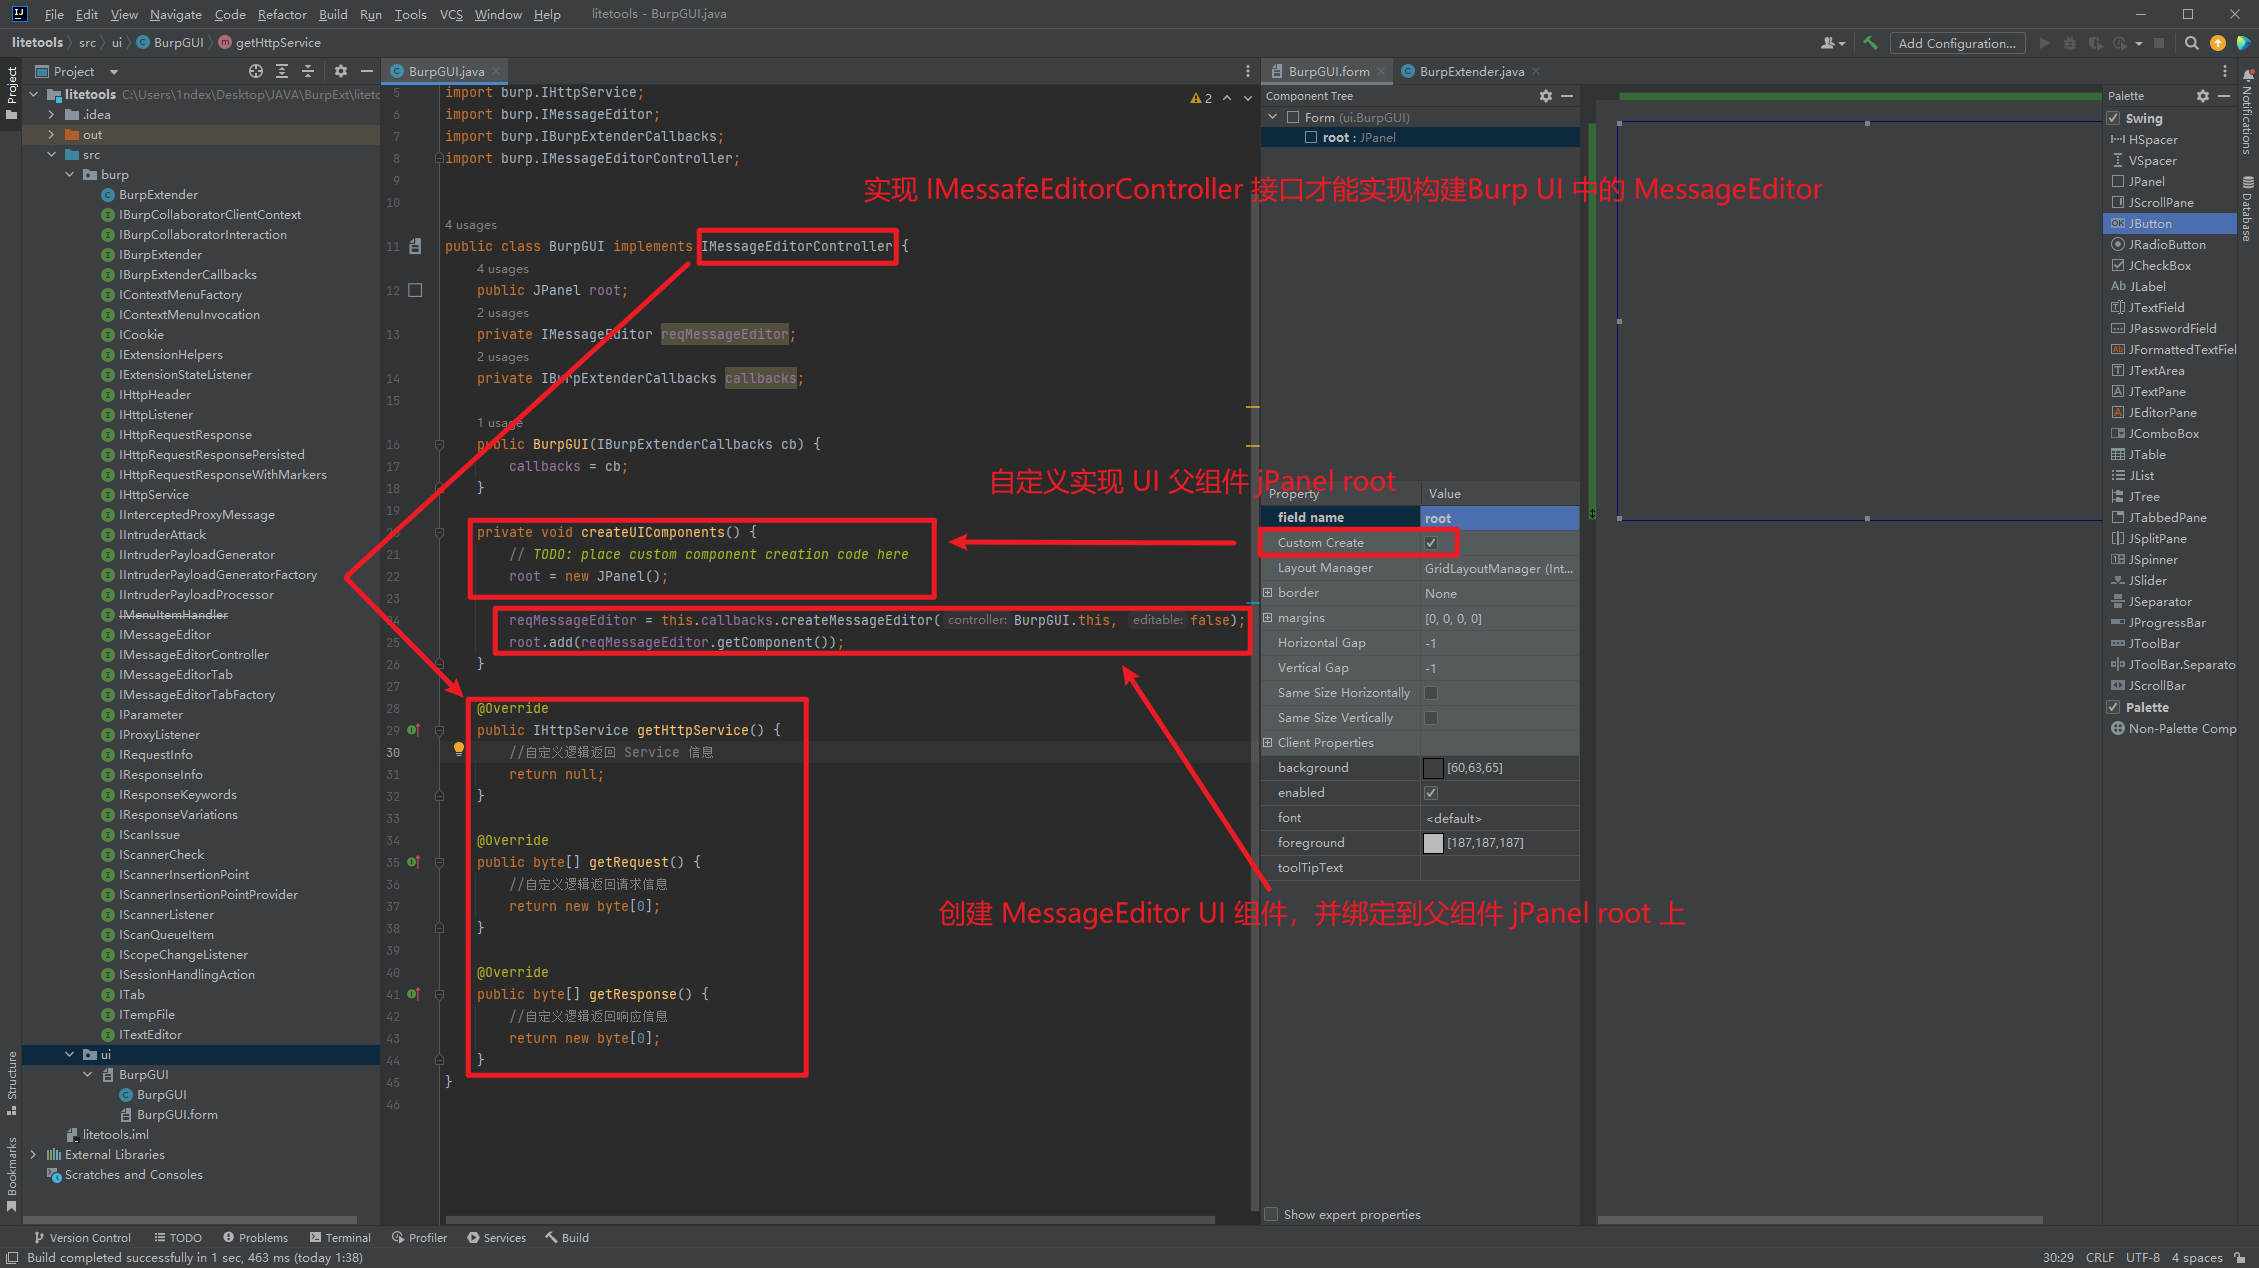
Task: Switch to BurpGUI.java editor tab
Action: coord(446,71)
